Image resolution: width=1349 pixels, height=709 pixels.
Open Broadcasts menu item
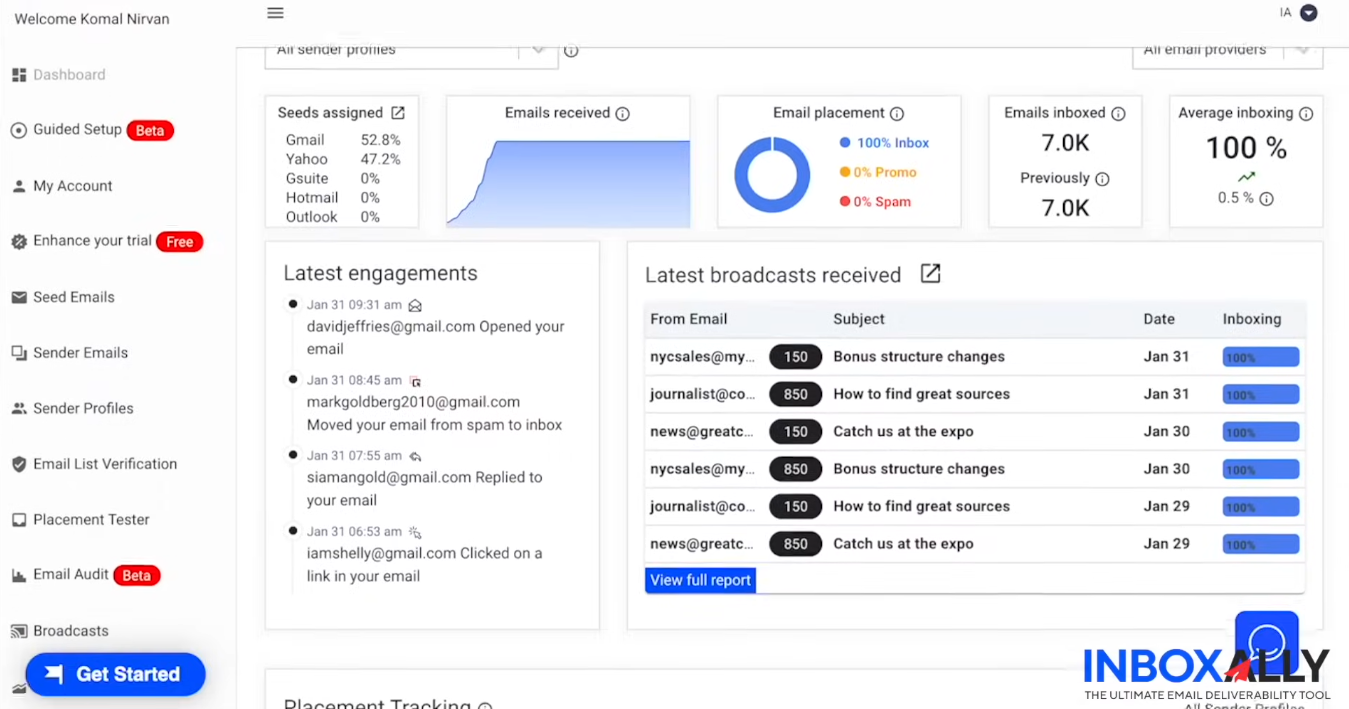(71, 631)
